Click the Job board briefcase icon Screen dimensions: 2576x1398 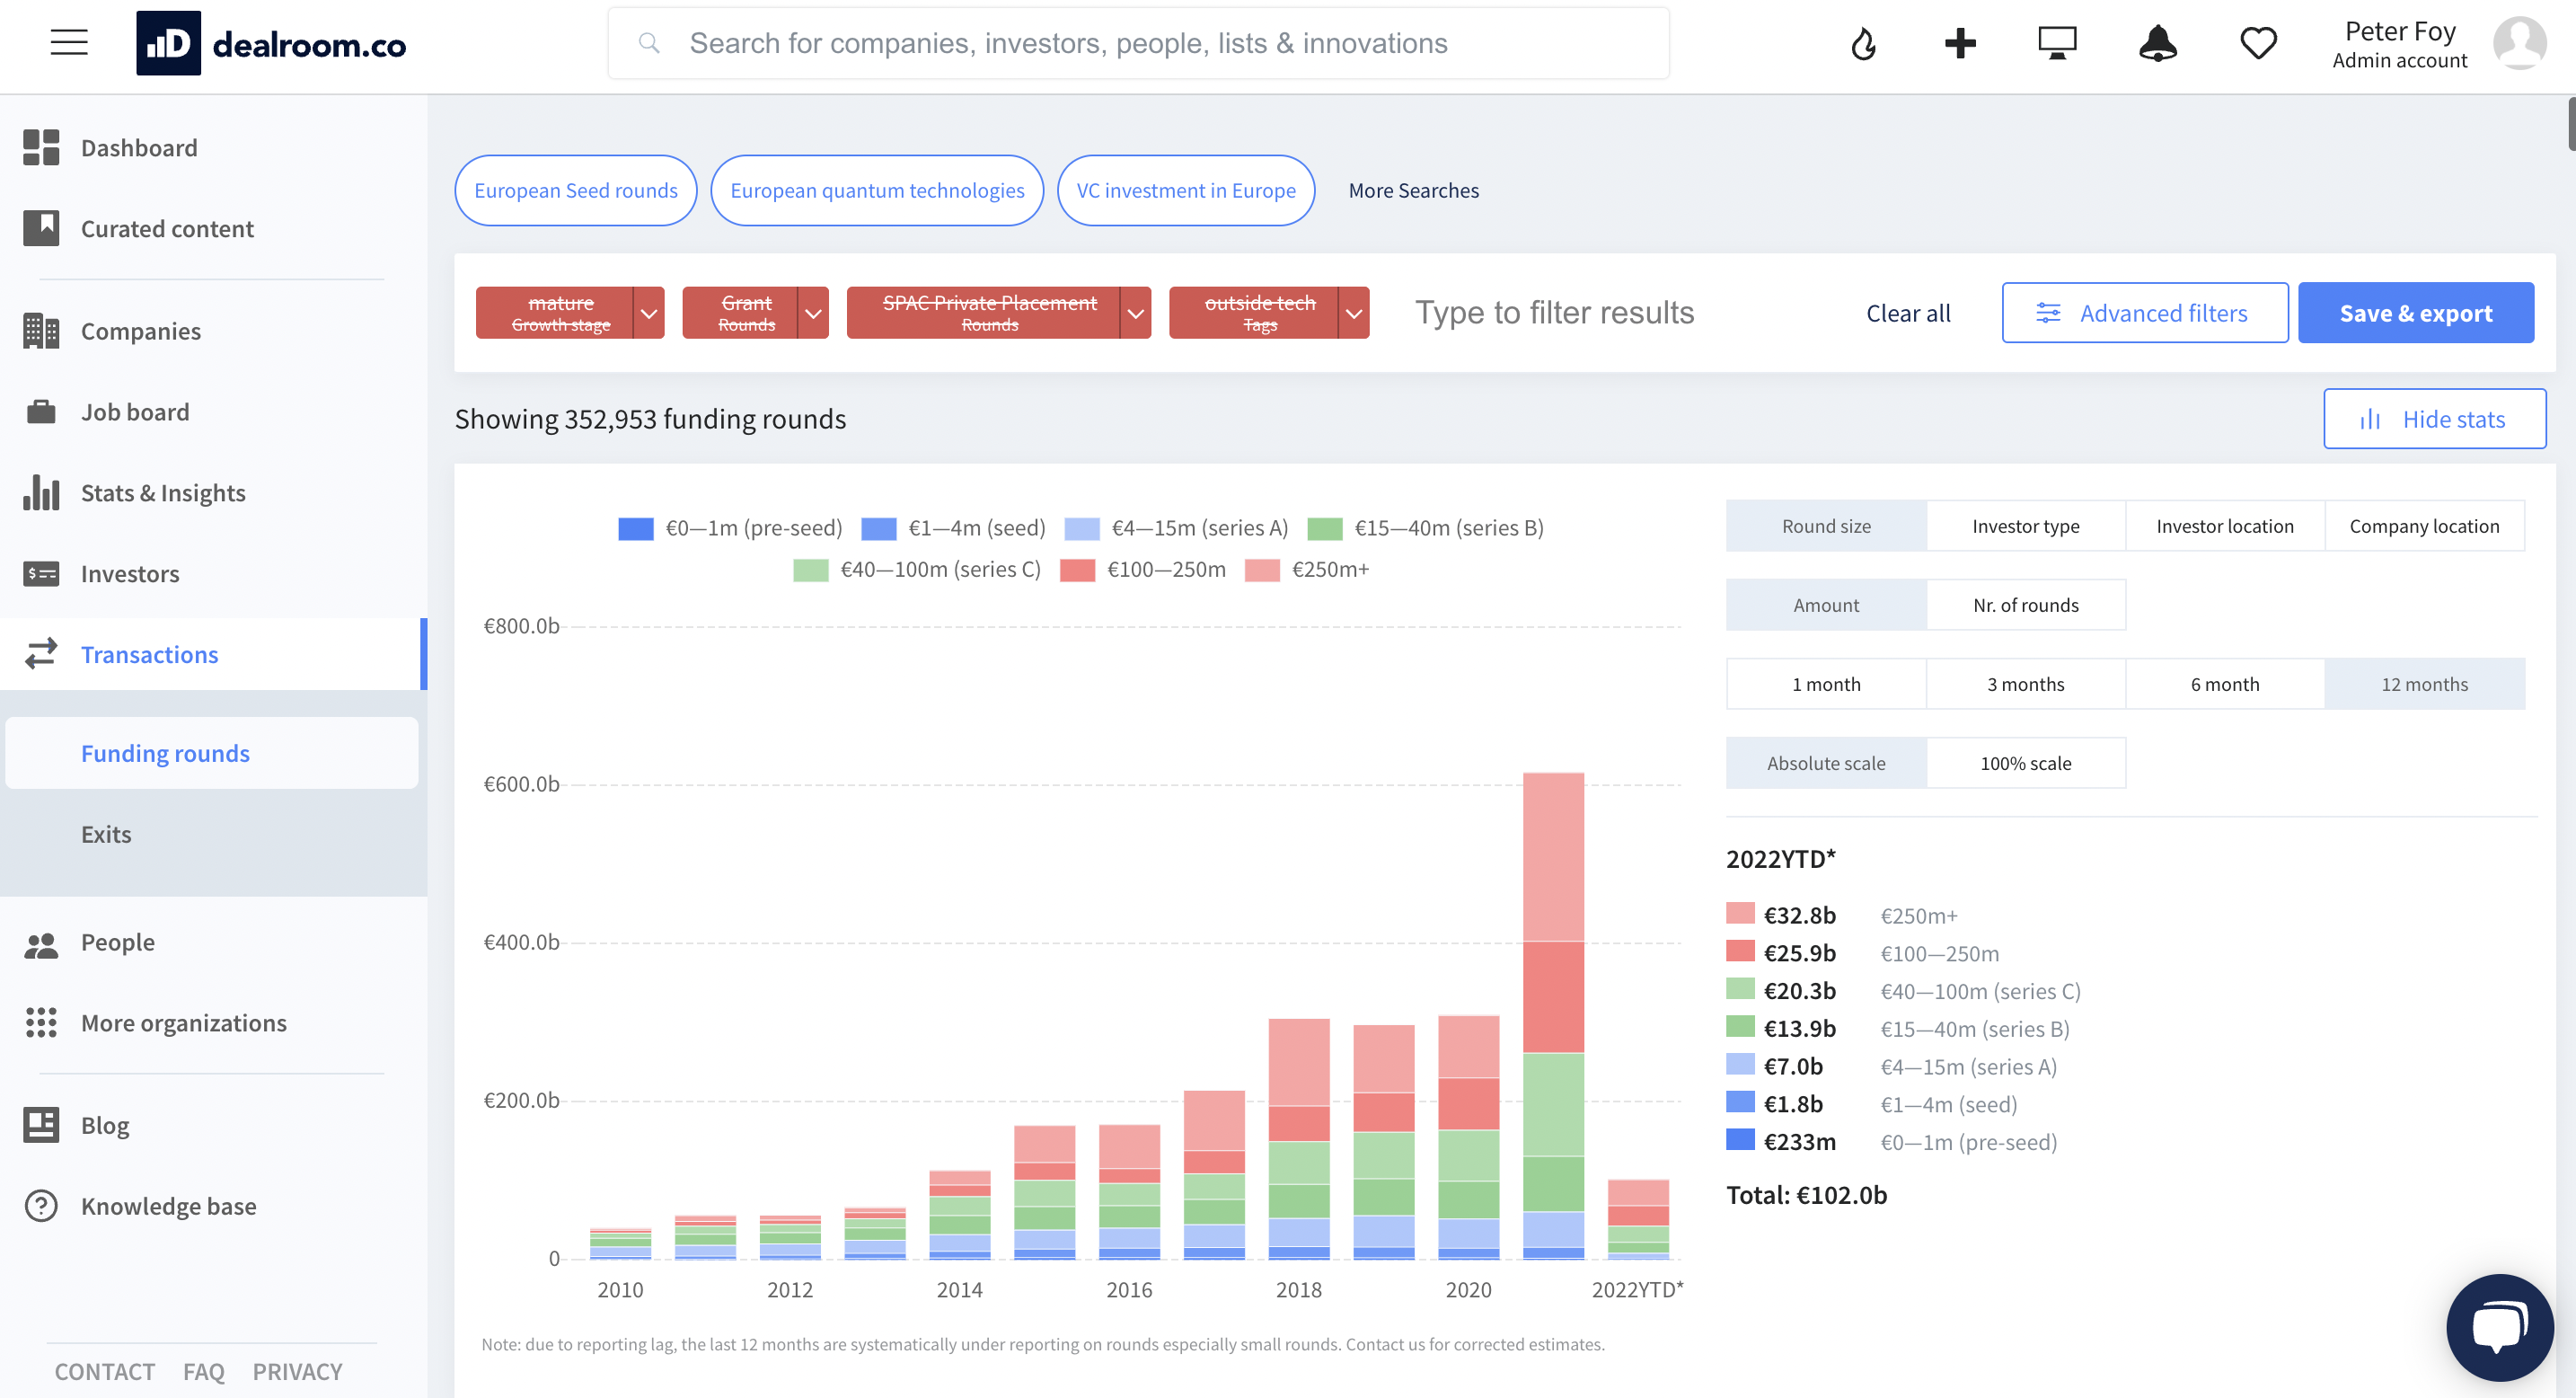(x=41, y=411)
